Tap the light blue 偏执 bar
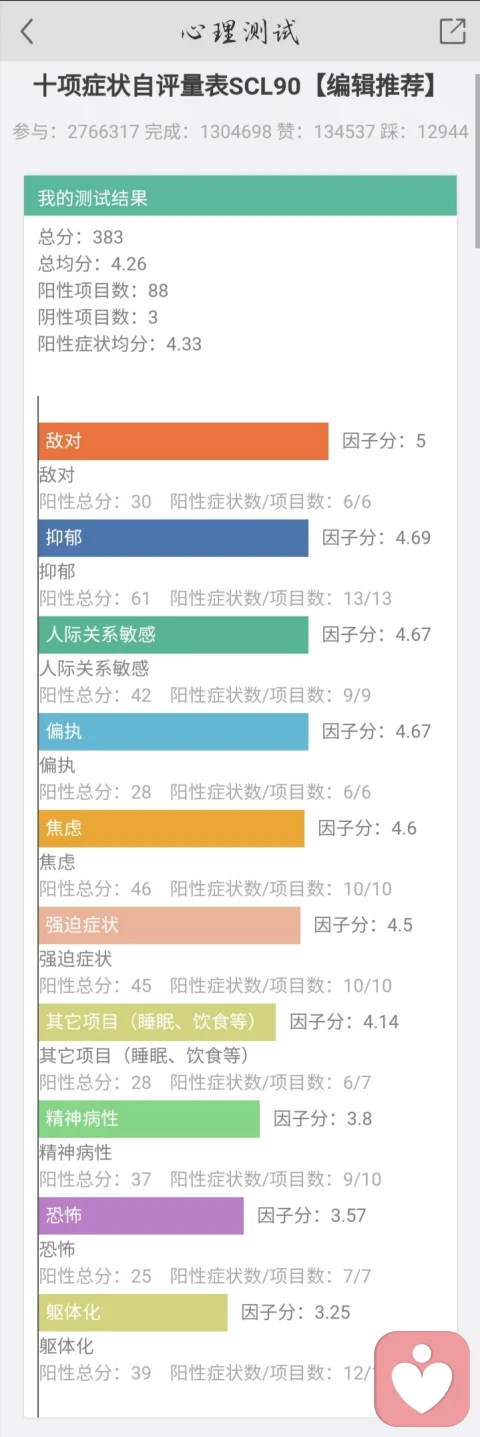This screenshot has height=1437, width=480. point(173,732)
